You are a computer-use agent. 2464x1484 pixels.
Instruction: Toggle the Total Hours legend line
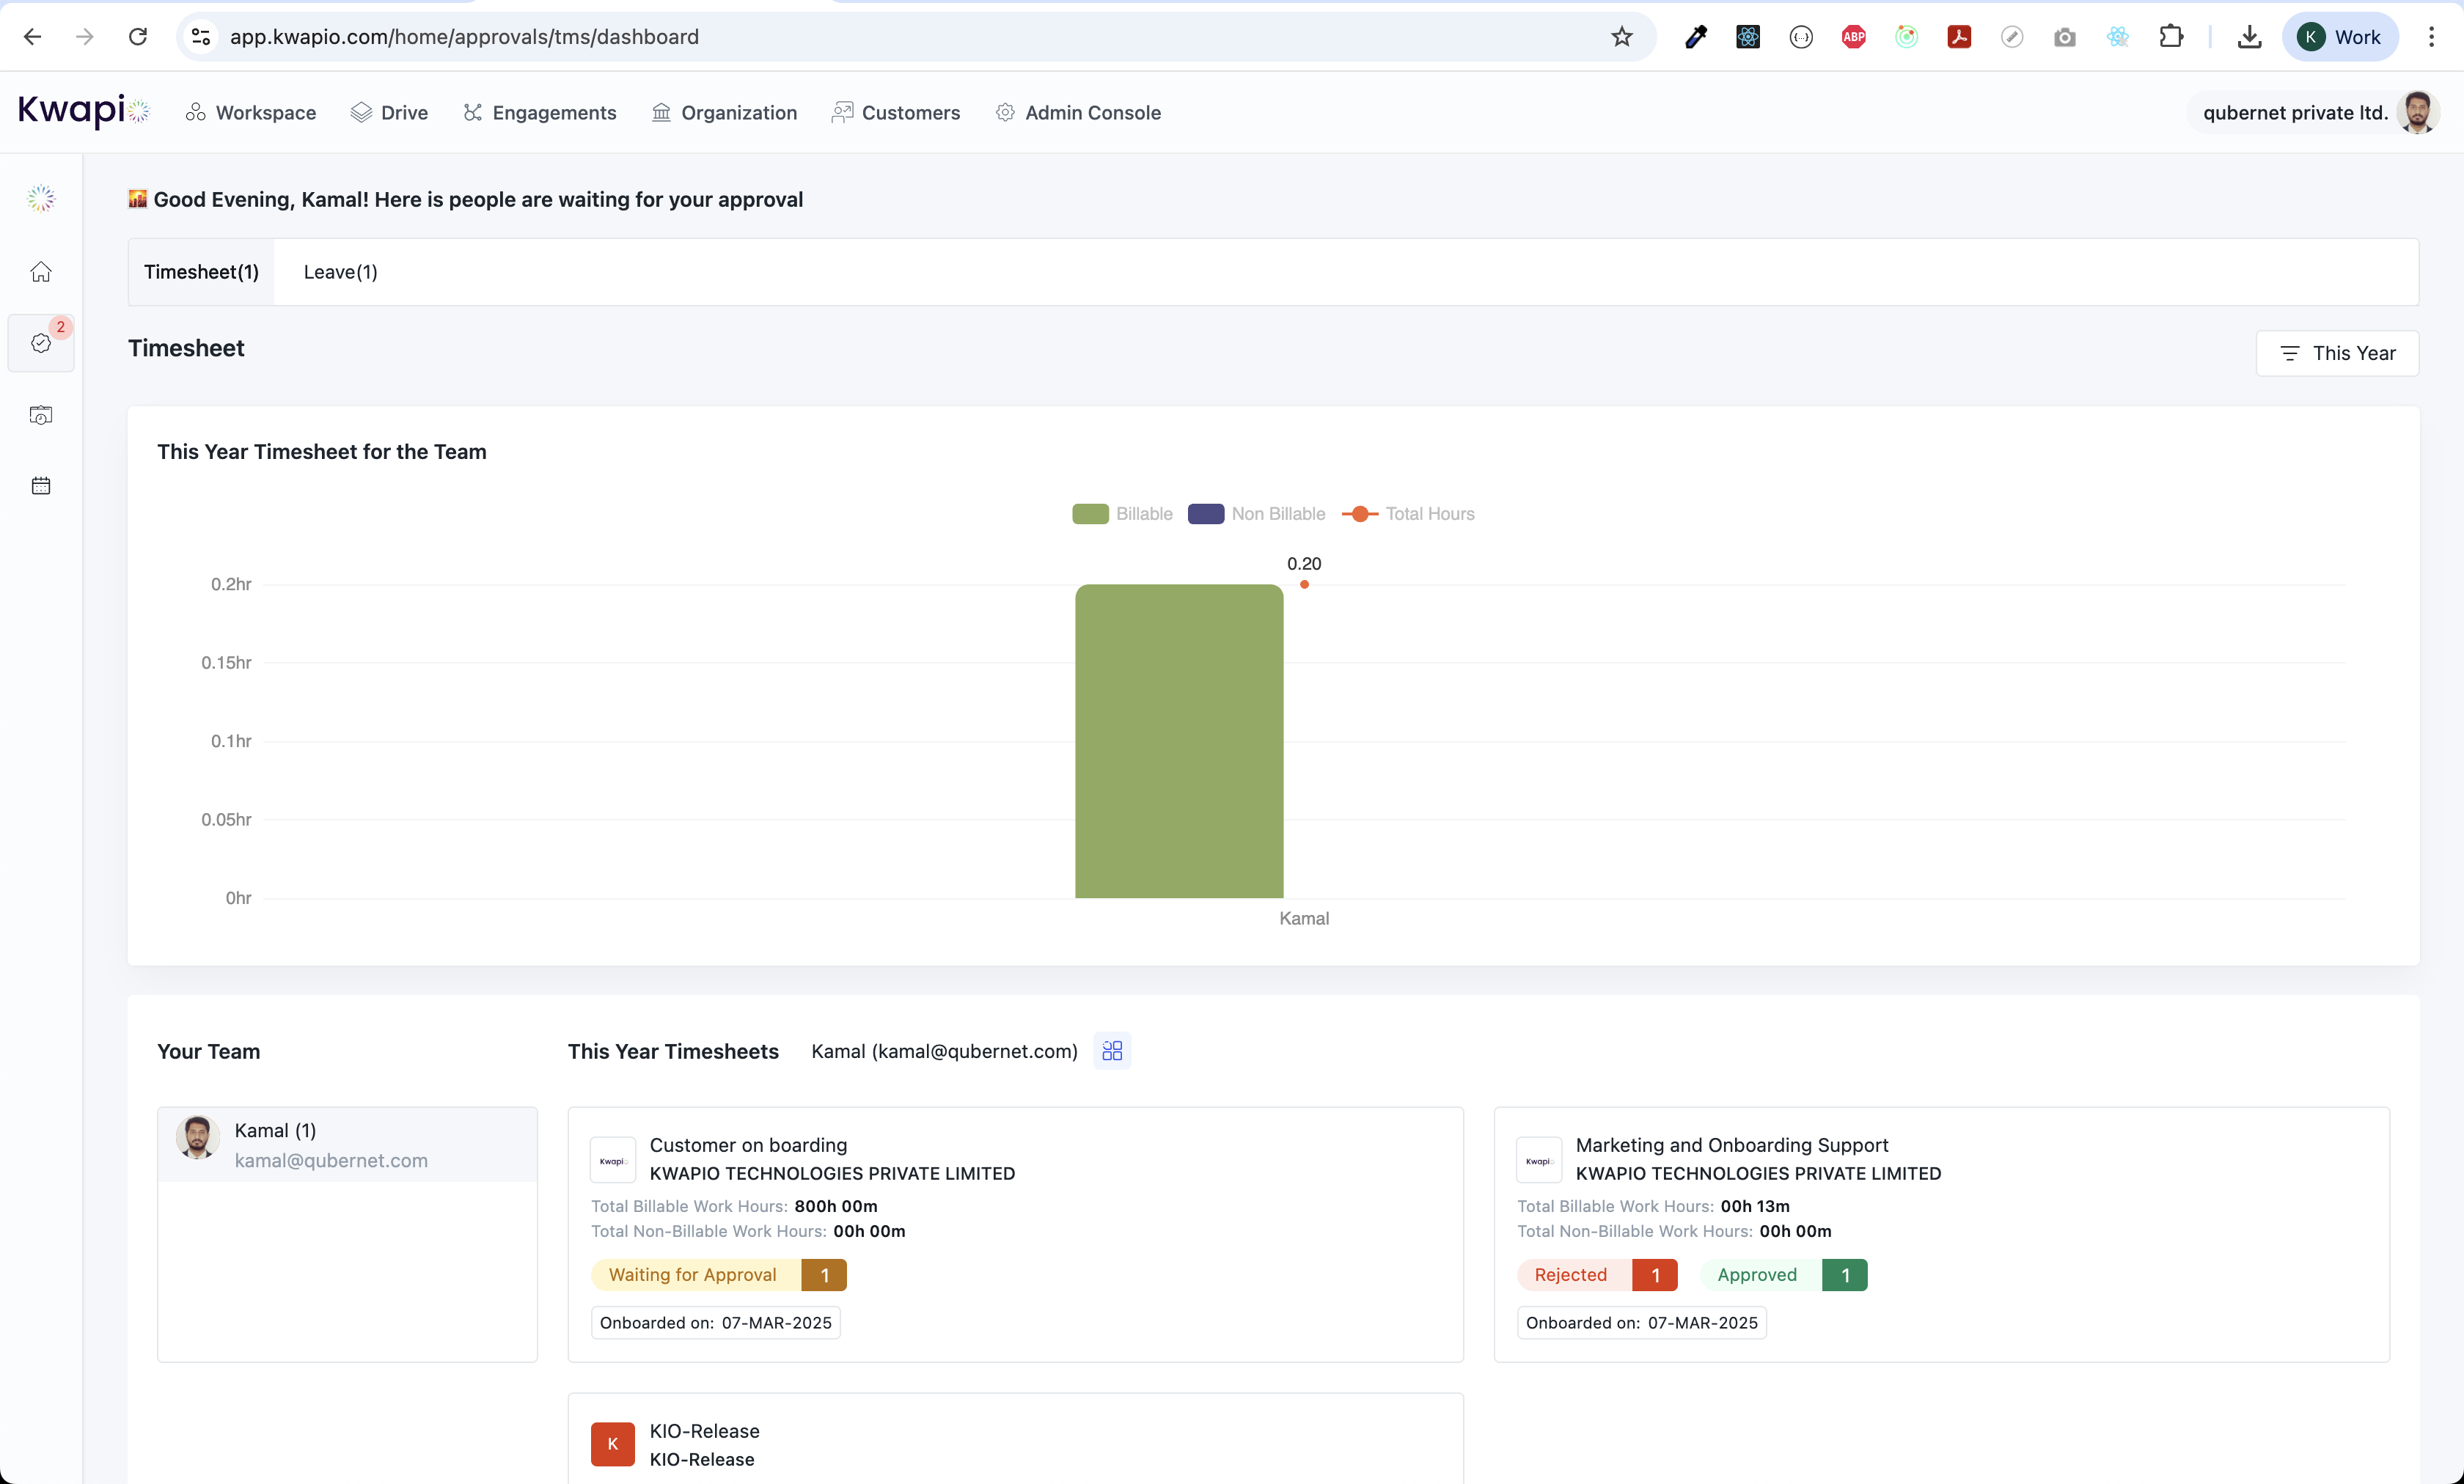(1408, 514)
